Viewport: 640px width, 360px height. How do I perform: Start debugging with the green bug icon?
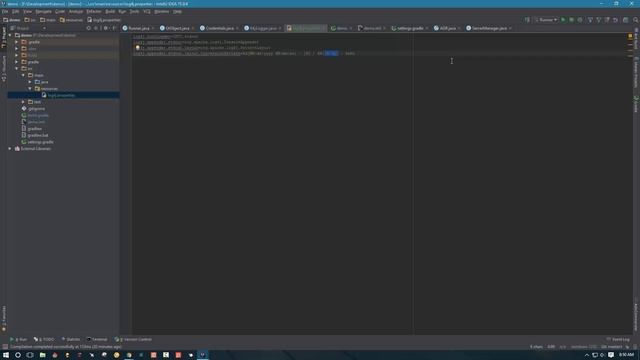[x=571, y=20]
